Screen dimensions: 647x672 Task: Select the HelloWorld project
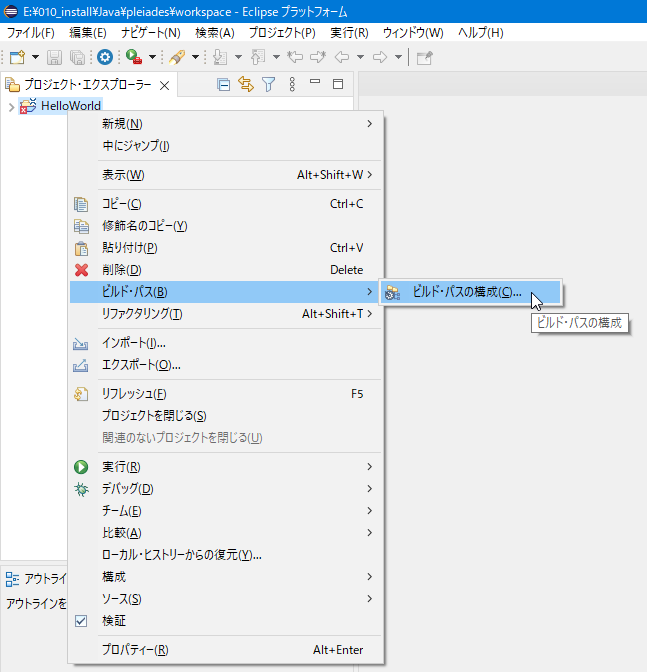tap(71, 106)
